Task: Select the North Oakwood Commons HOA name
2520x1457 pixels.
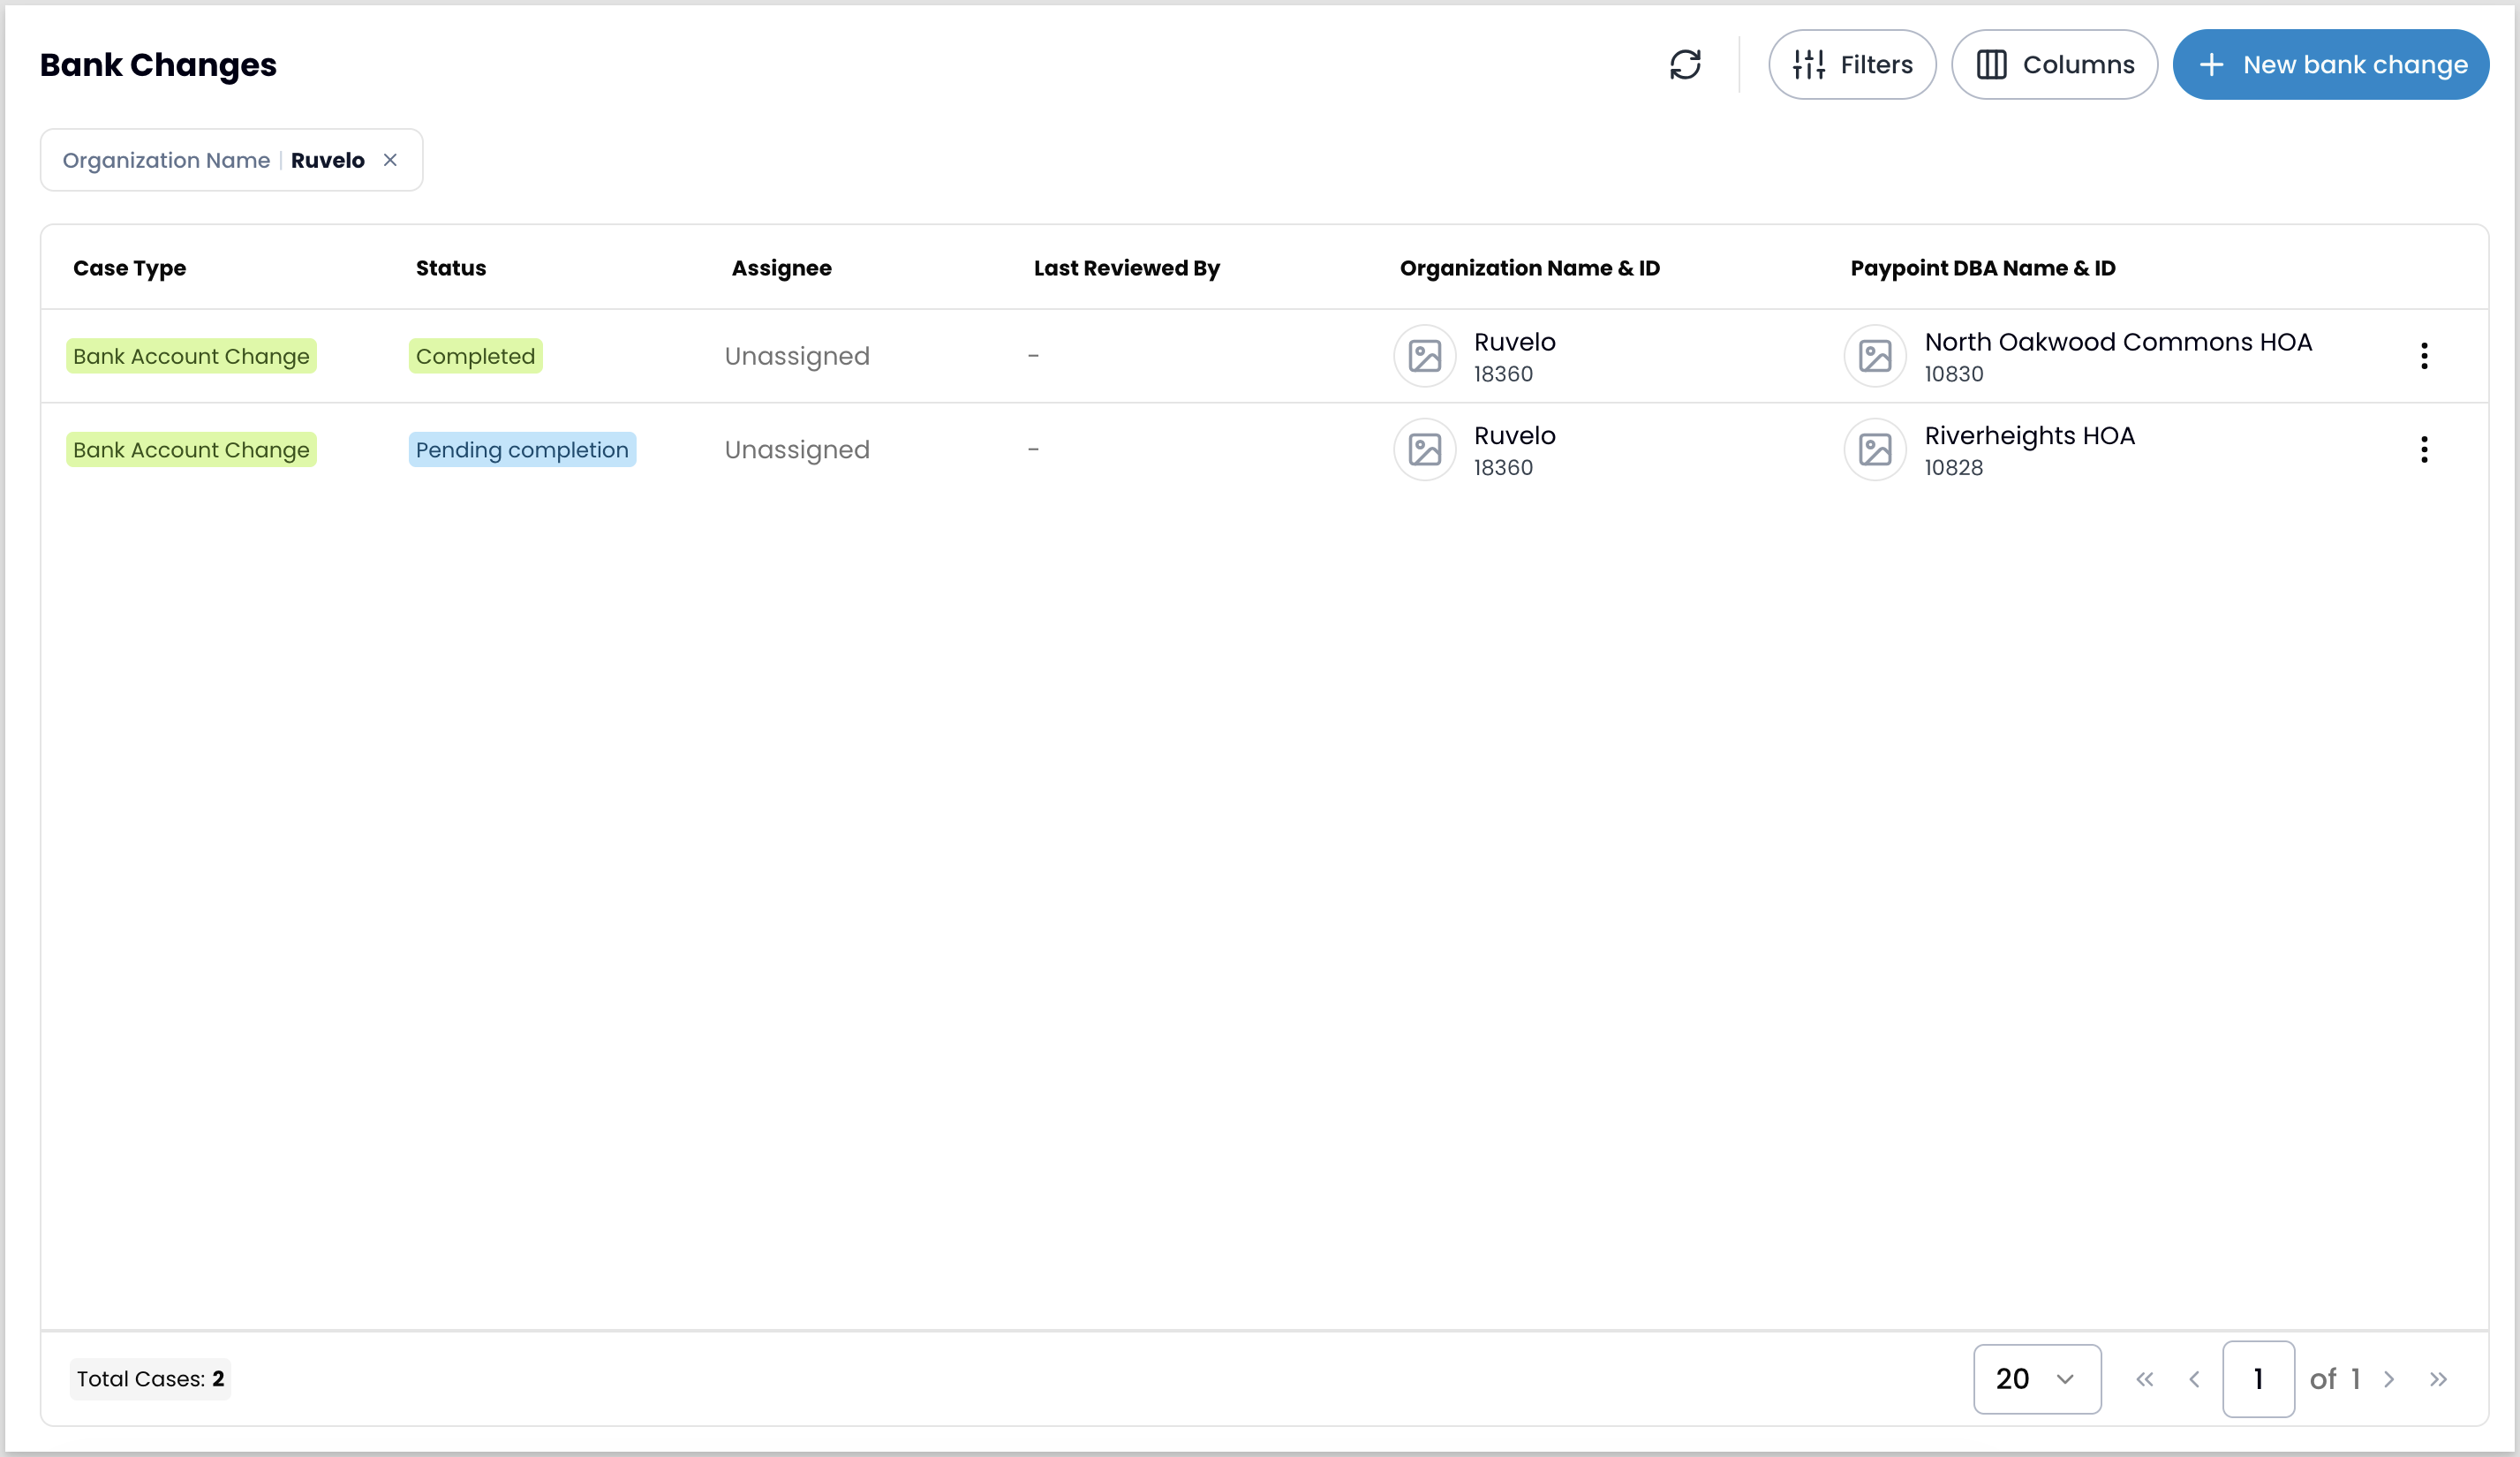Action: tap(2118, 342)
